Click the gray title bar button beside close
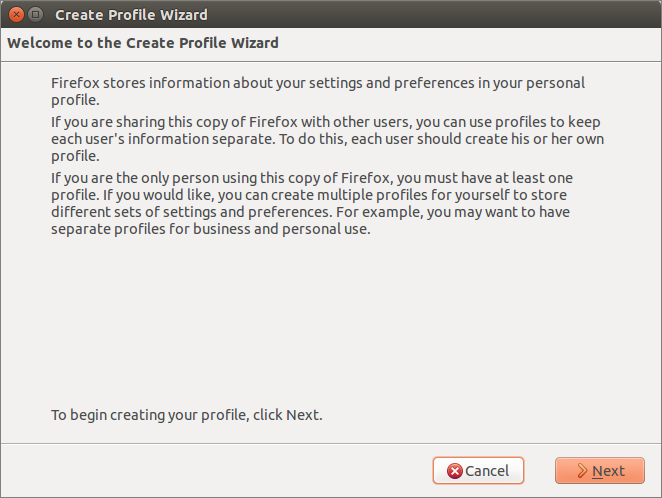 pos(35,15)
